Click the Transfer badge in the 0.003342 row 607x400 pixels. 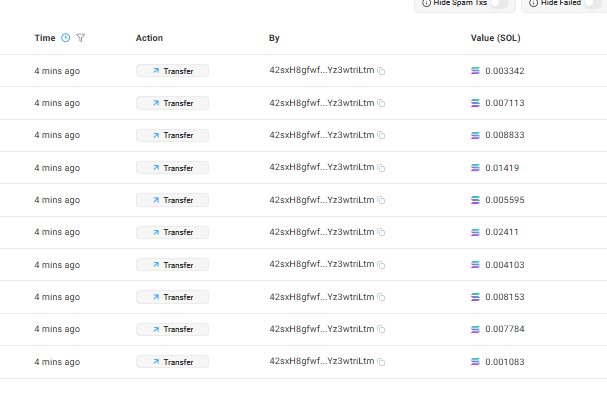click(172, 70)
